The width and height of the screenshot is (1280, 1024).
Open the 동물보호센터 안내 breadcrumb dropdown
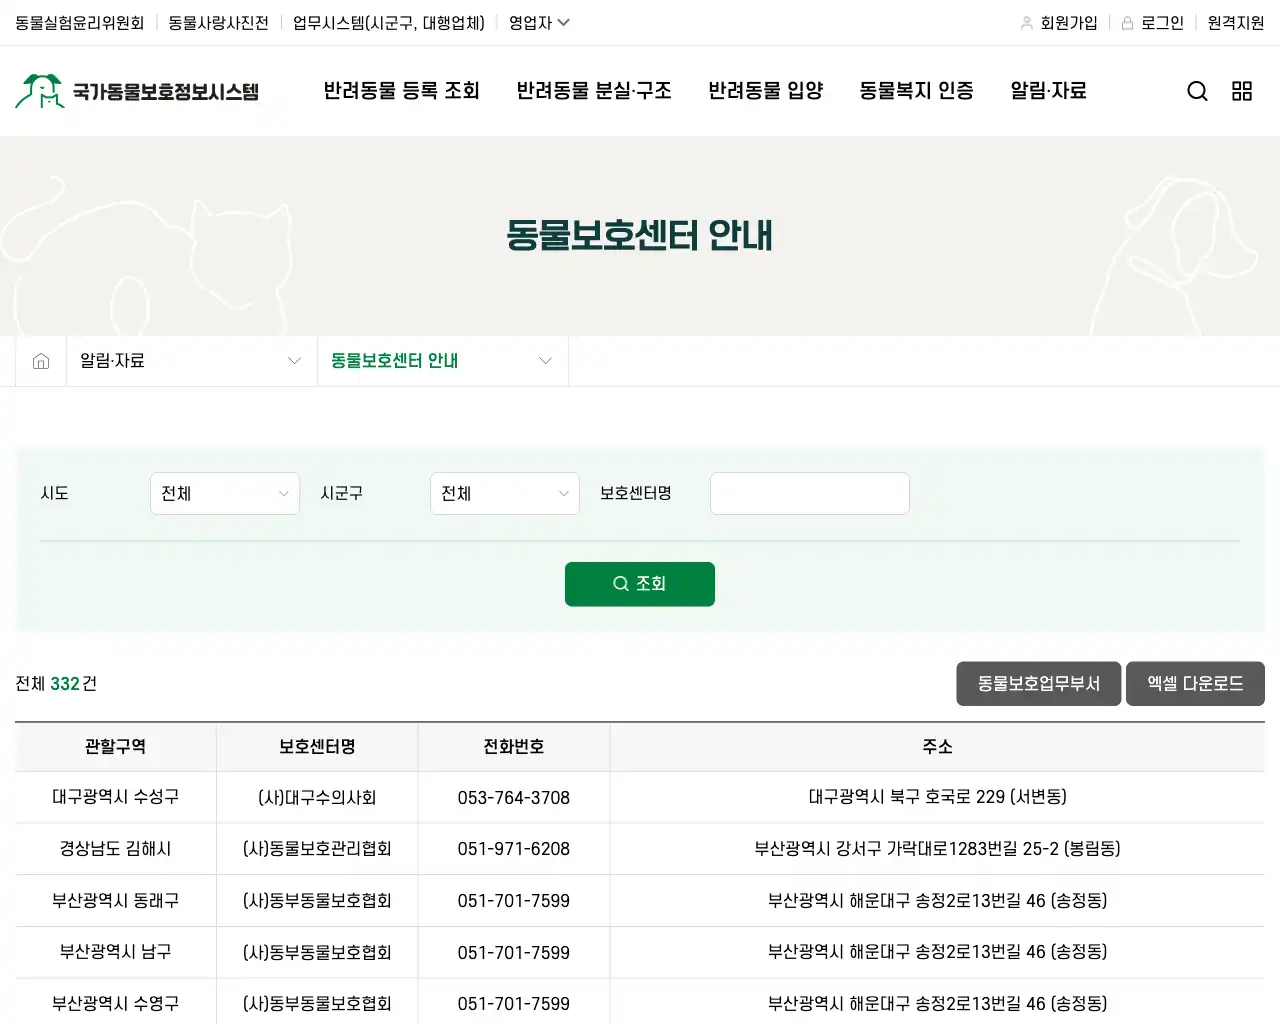pos(442,361)
